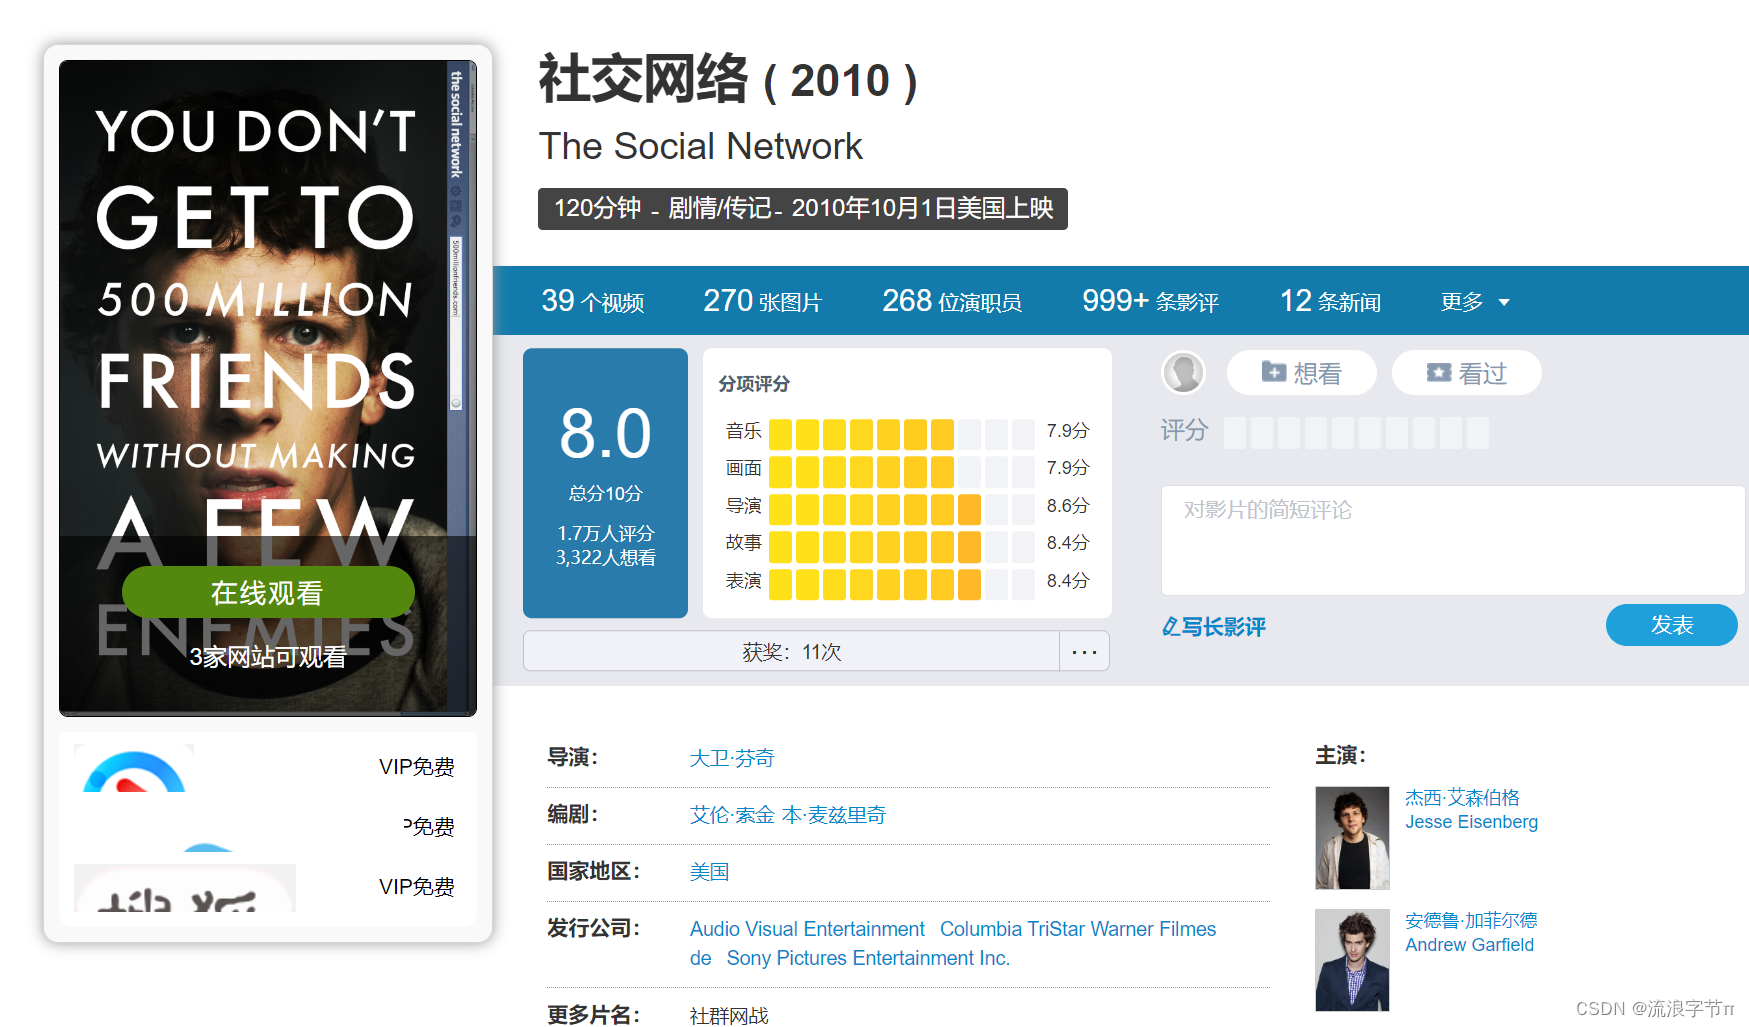This screenshot has width=1749, height=1027.
Task: Open the 270 张图片 photos tab
Action: coord(762,301)
